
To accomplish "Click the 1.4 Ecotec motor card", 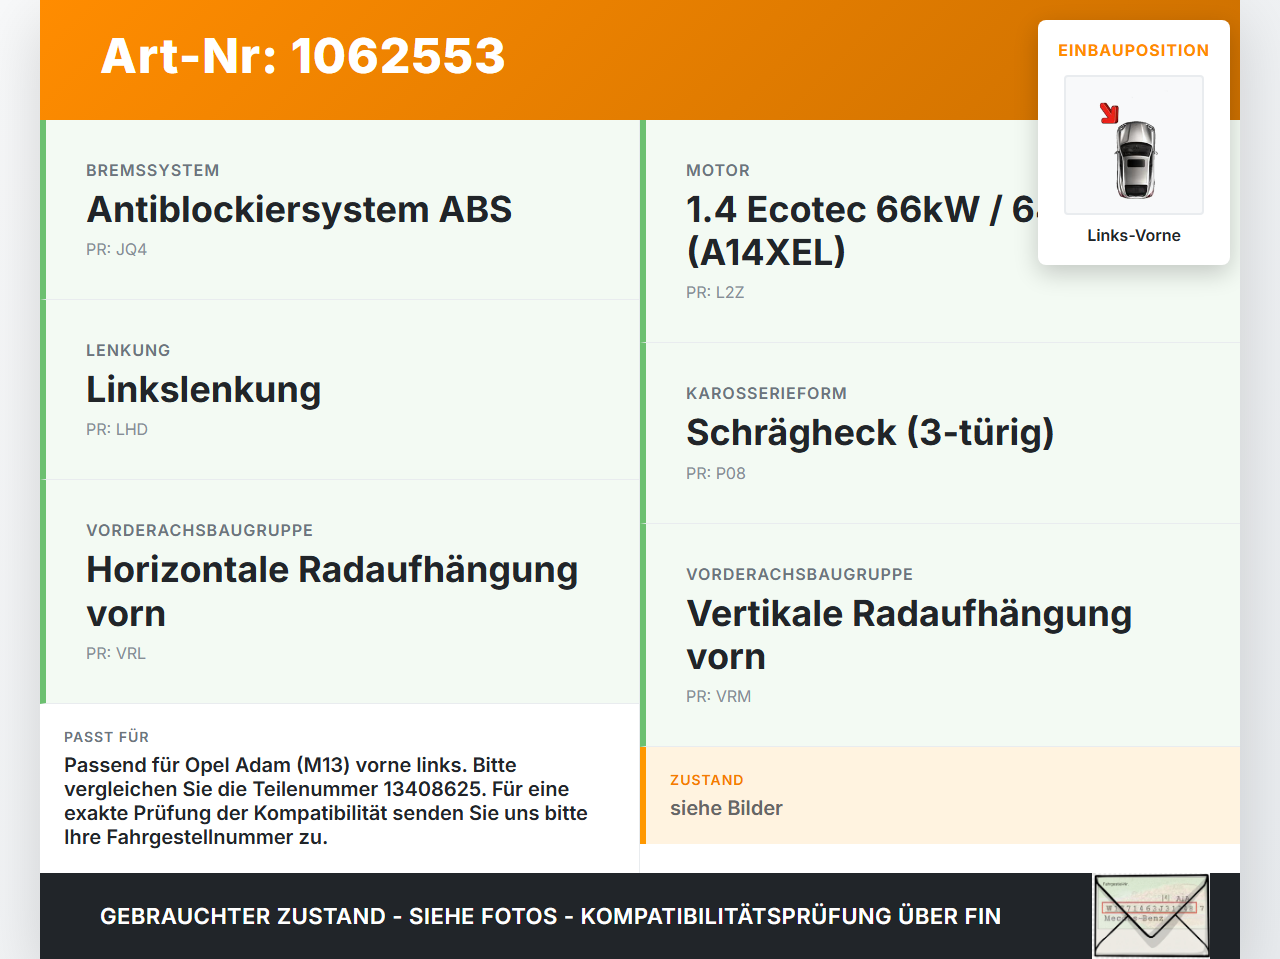I will pyautogui.click(x=940, y=231).
